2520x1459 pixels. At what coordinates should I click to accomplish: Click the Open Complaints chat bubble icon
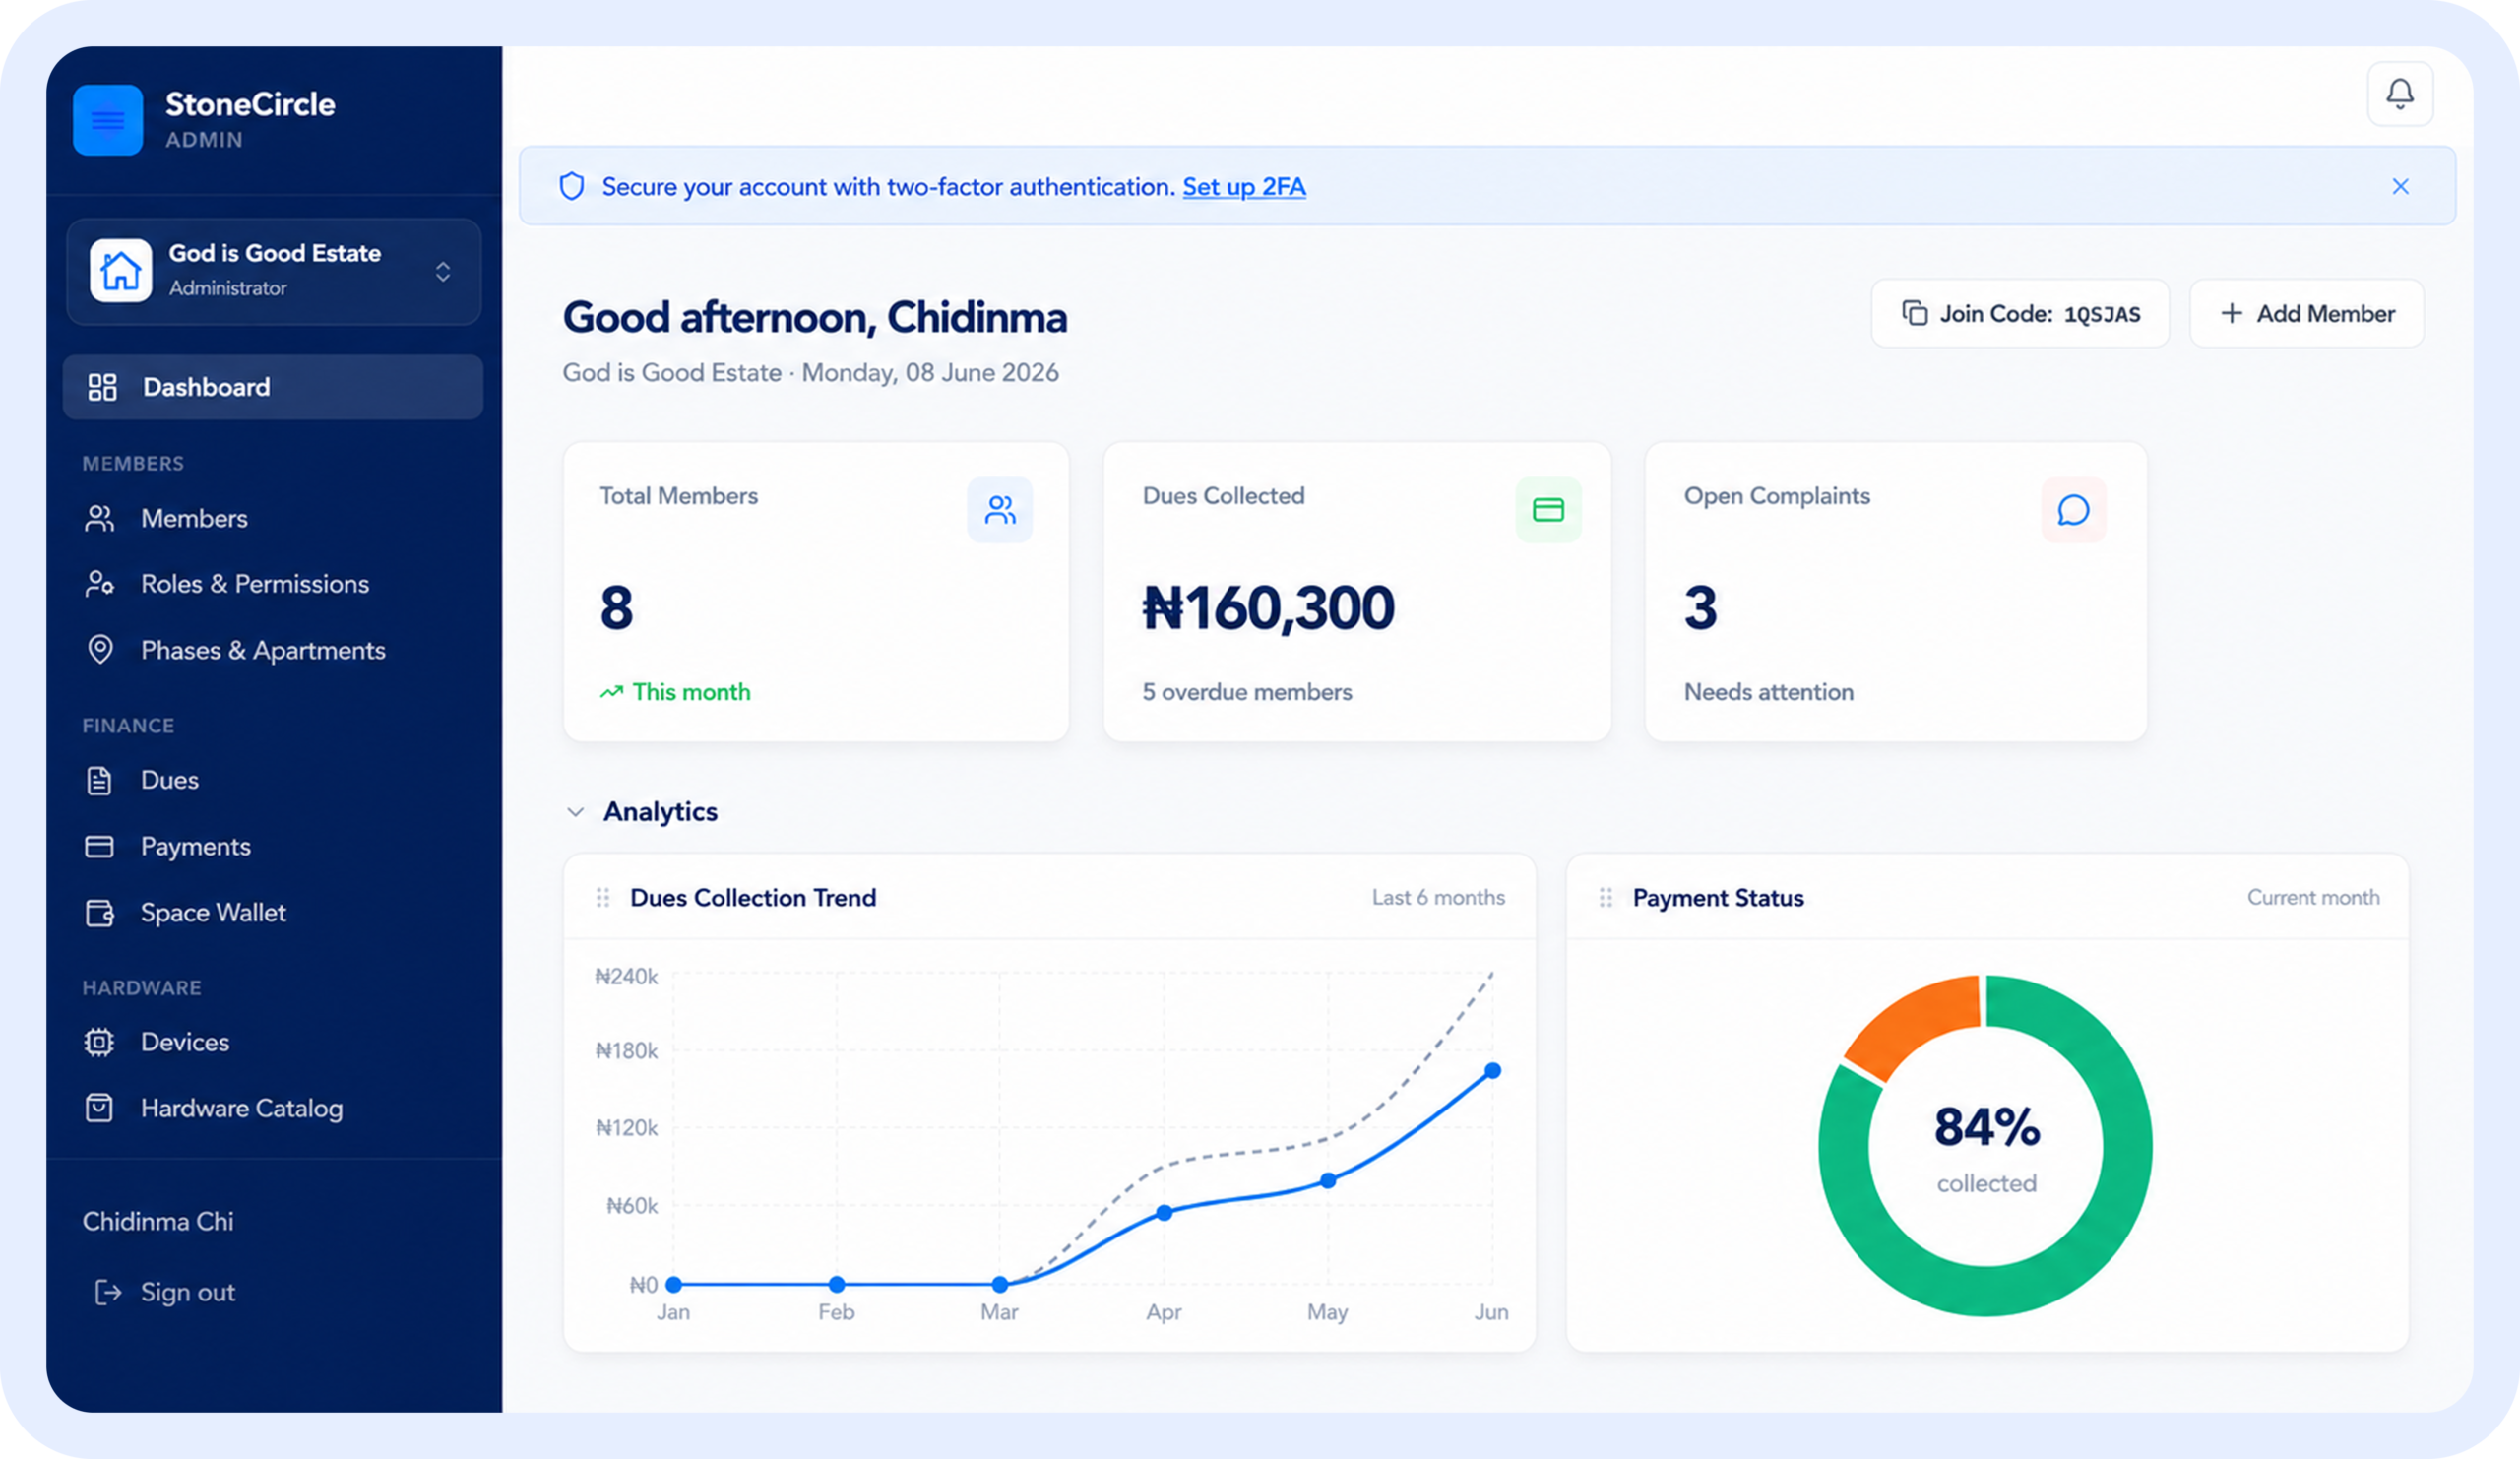tap(2074, 510)
